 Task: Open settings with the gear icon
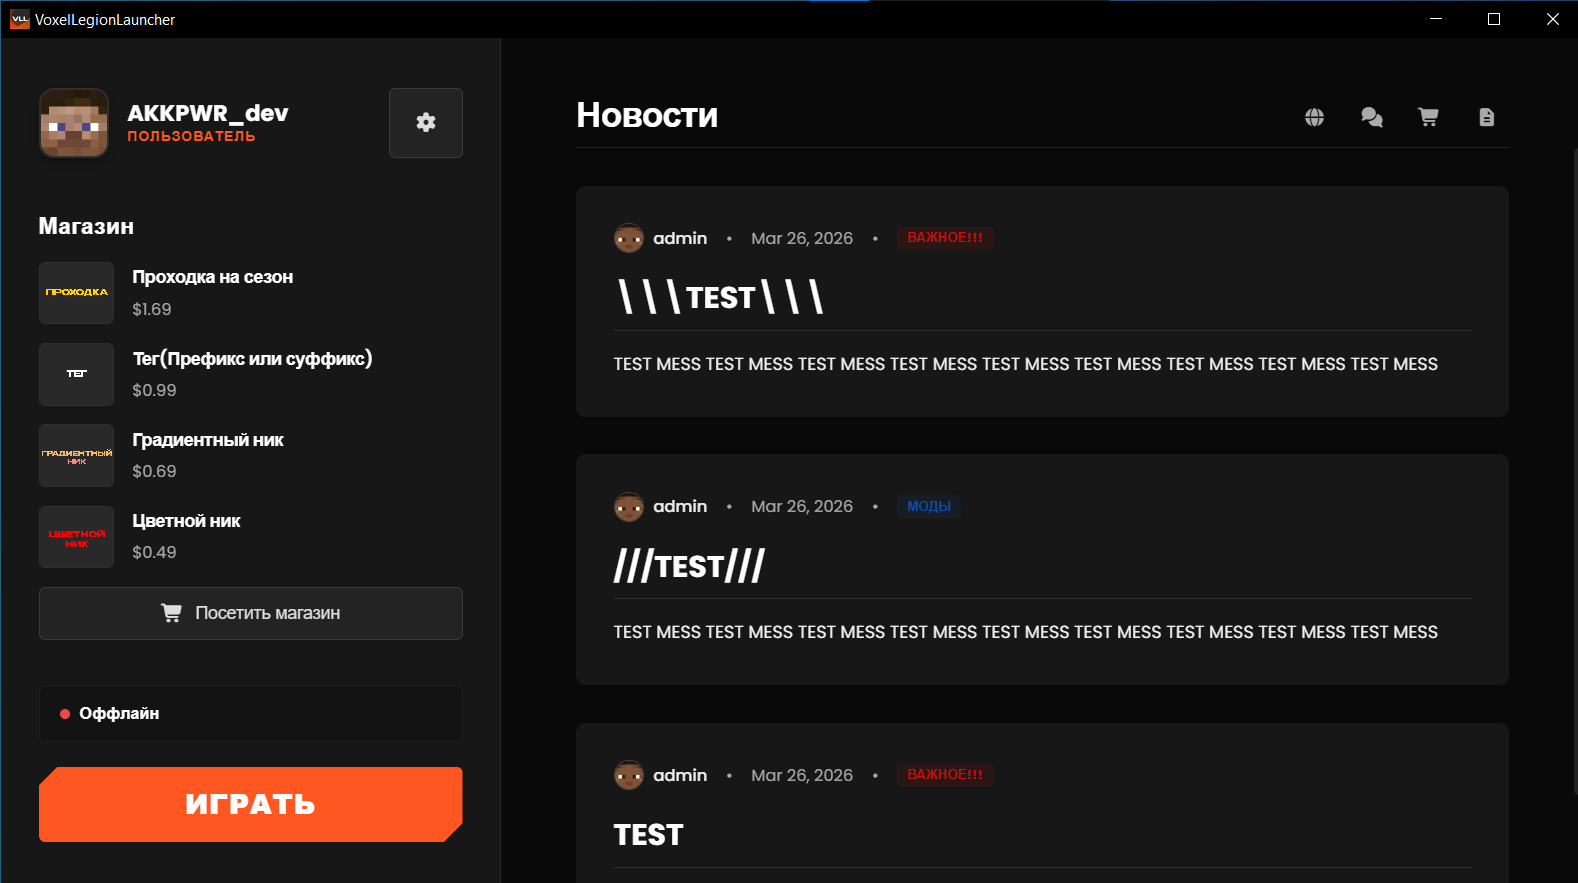[425, 122]
